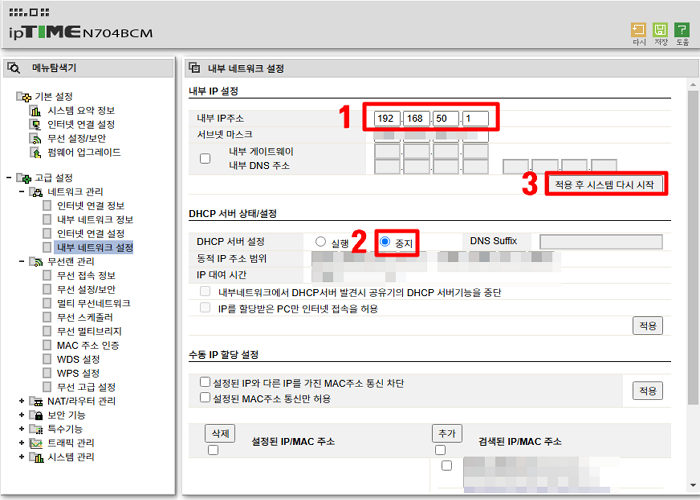Click the 삭제 button
This screenshot has height=500, width=700.
tap(220, 433)
